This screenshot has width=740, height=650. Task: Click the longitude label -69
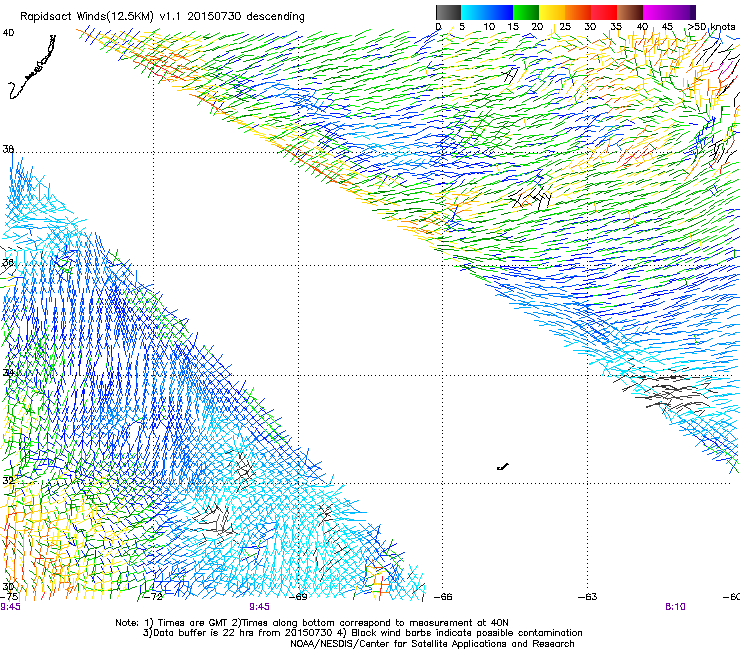point(298,597)
